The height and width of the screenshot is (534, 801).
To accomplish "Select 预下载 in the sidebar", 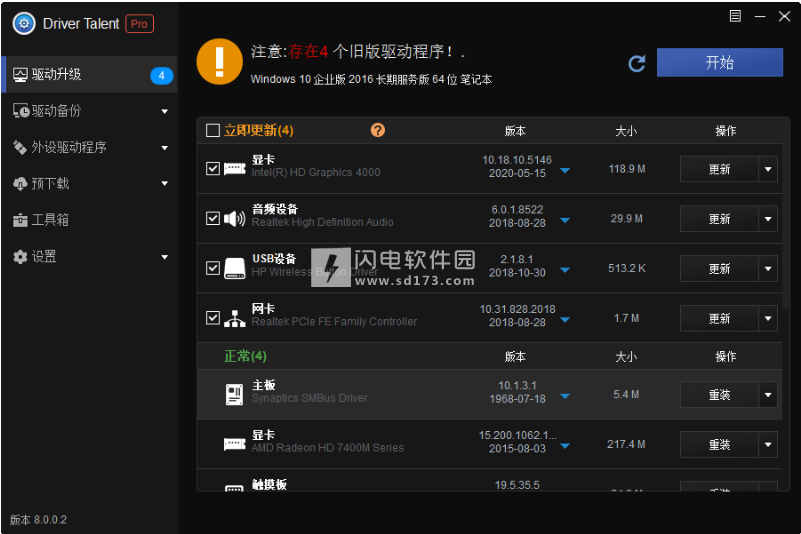I will [x=90, y=184].
